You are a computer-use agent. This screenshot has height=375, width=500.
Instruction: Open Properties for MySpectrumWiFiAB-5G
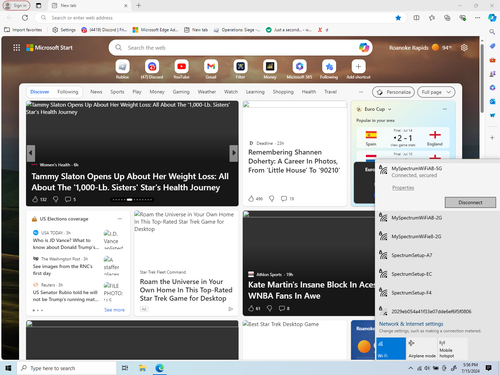coord(403,188)
